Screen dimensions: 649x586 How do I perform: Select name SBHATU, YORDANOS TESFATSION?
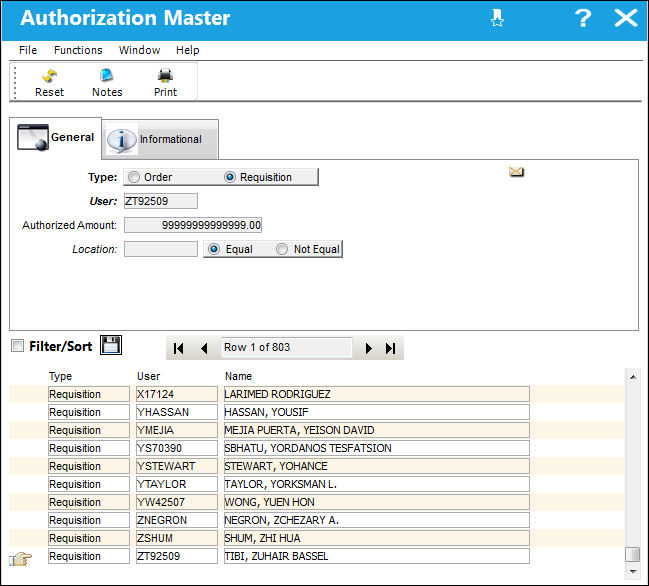pyautogui.click(x=376, y=448)
